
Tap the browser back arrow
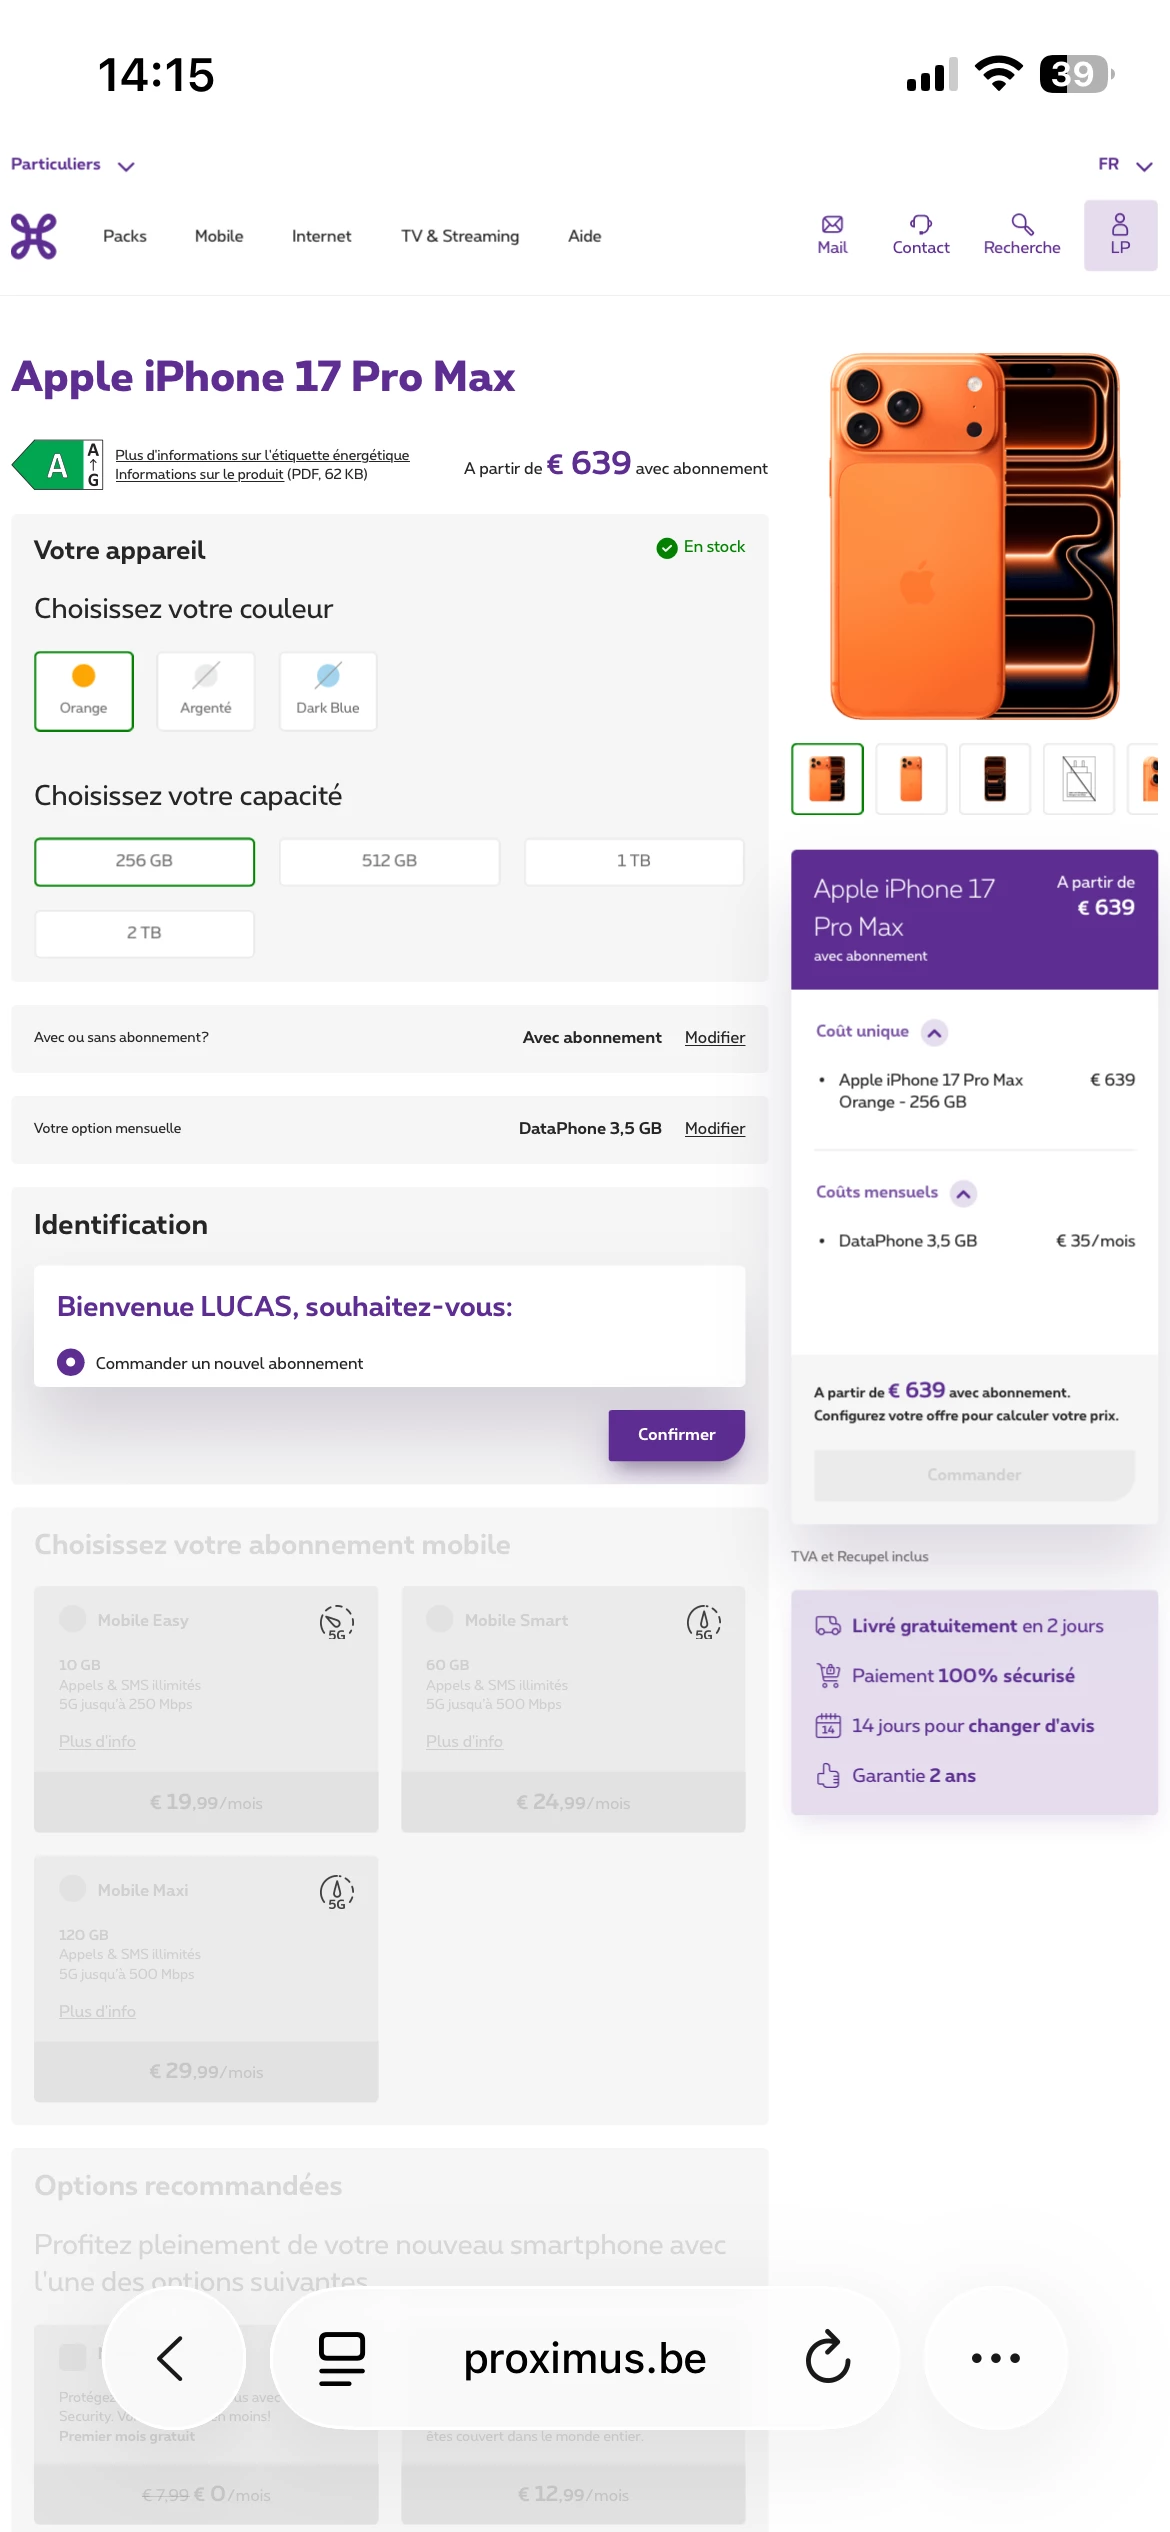tap(172, 2358)
